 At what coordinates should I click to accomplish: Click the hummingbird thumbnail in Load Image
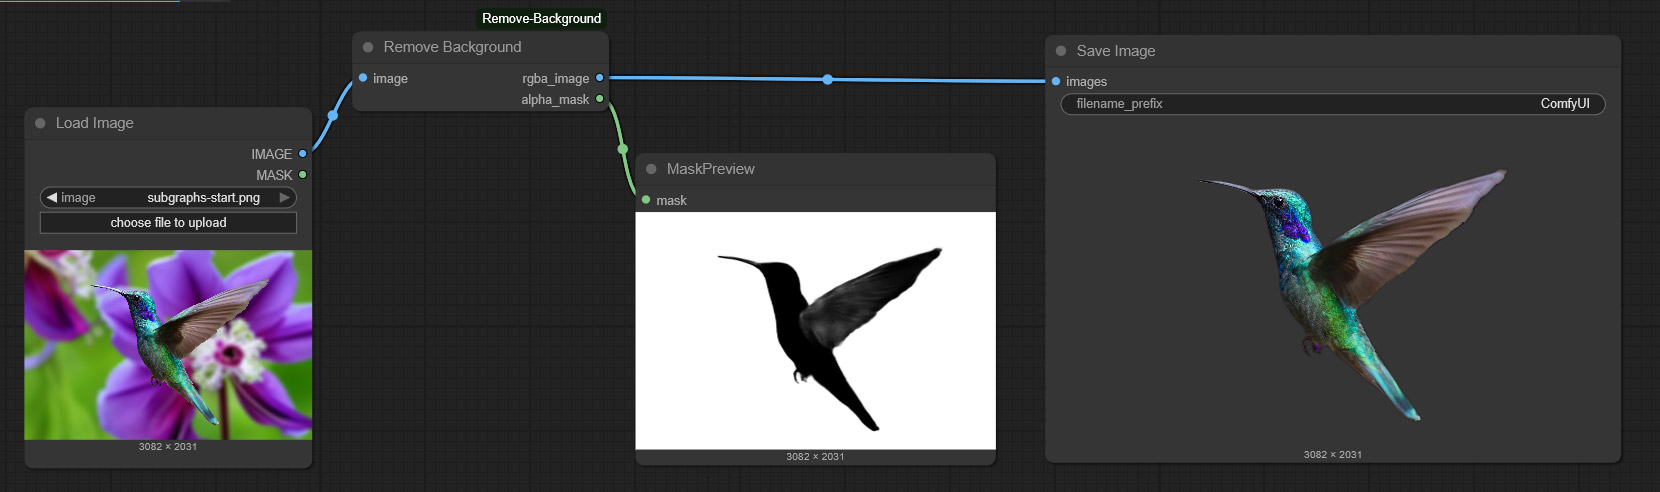[168, 345]
